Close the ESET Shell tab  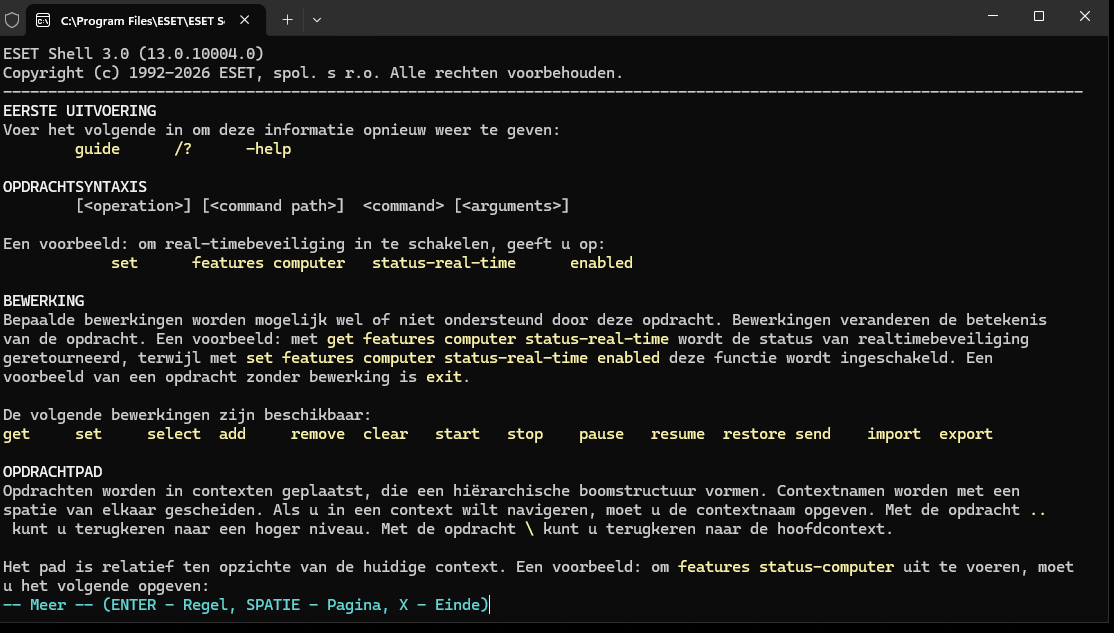[x=244, y=20]
